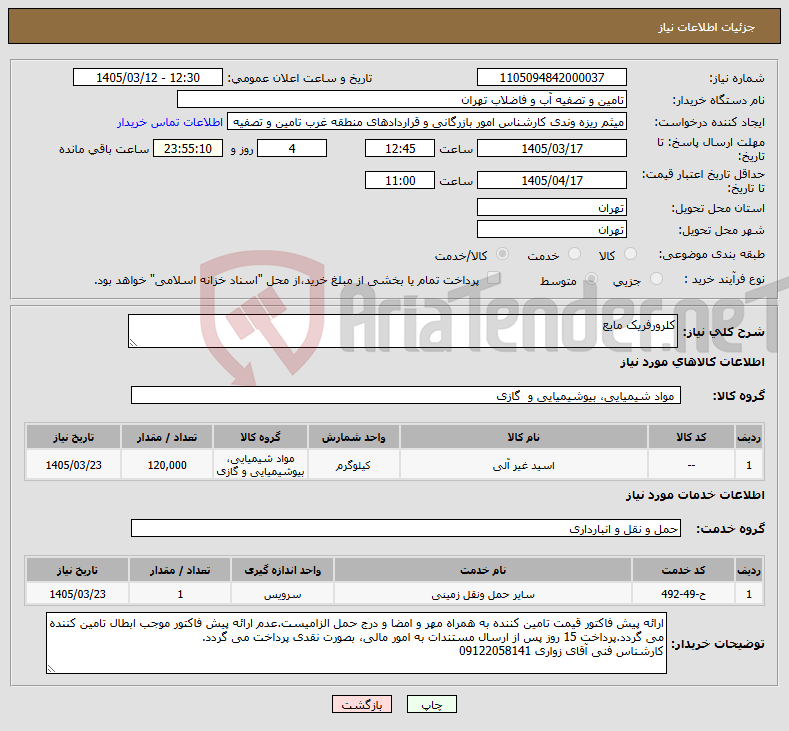Click the نام خدمت column header
The height and width of the screenshot is (731, 789).
[483, 570]
